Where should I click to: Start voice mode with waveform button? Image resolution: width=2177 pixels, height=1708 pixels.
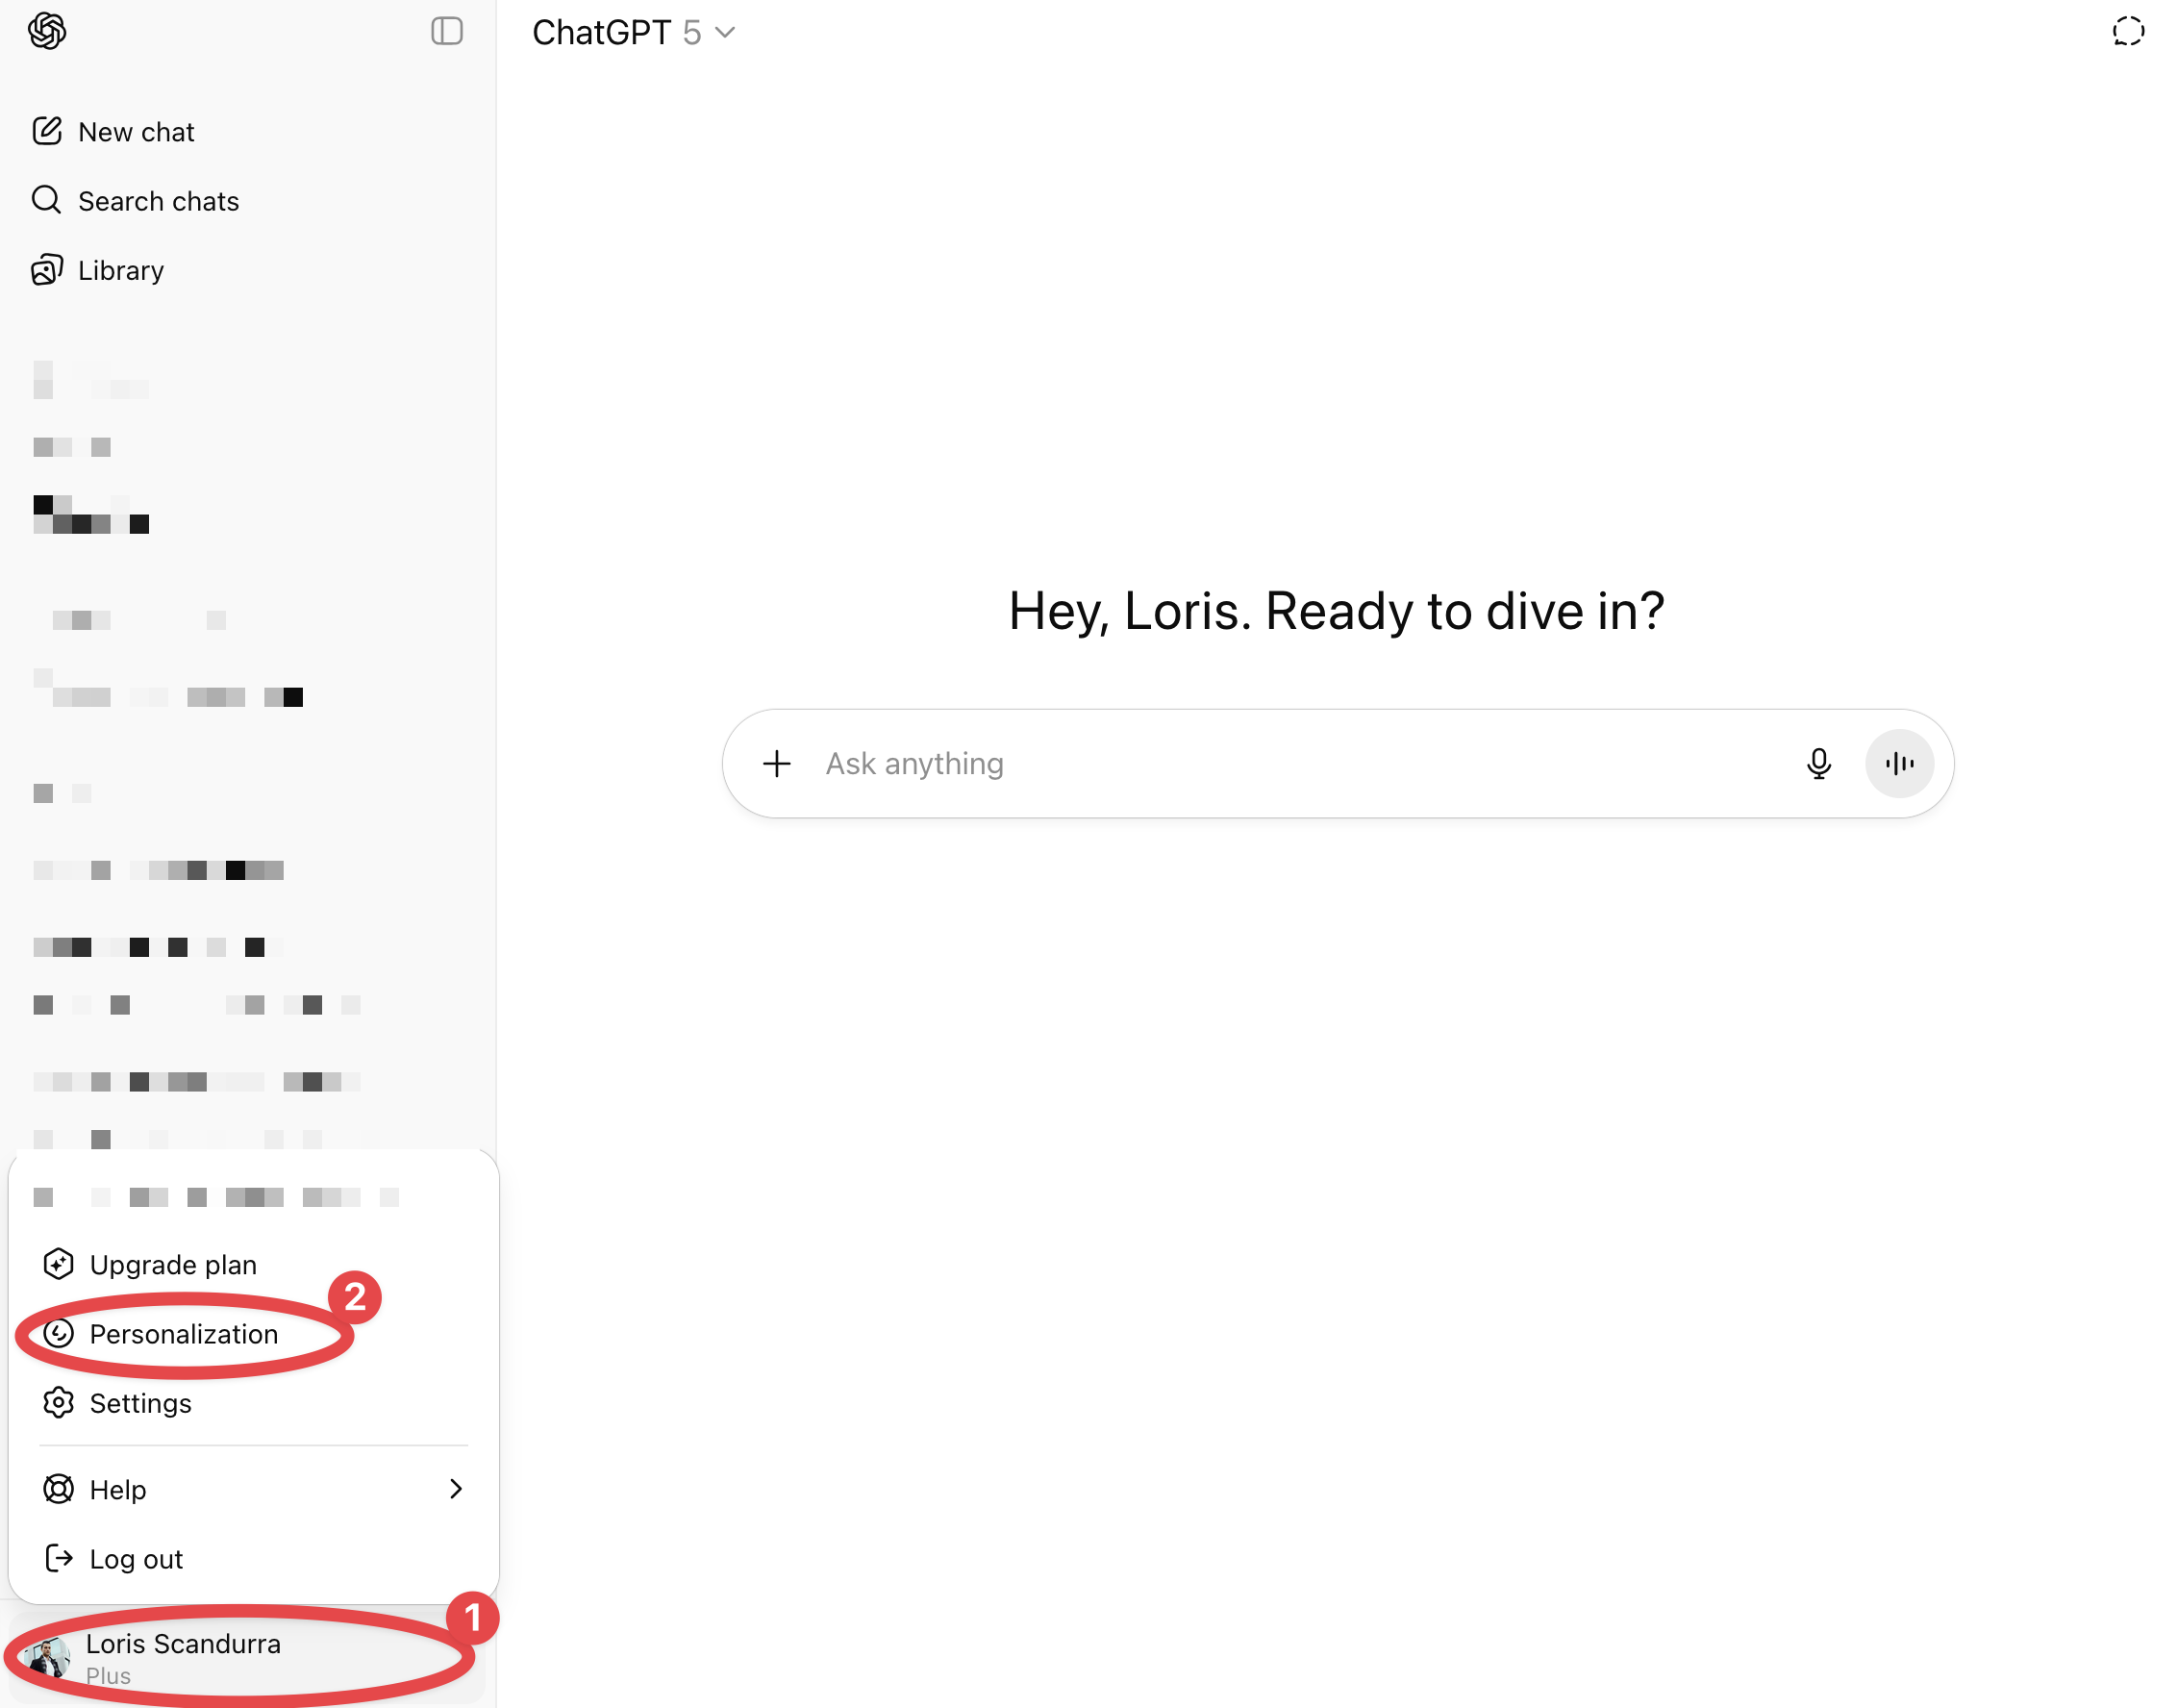(1898, 763)
